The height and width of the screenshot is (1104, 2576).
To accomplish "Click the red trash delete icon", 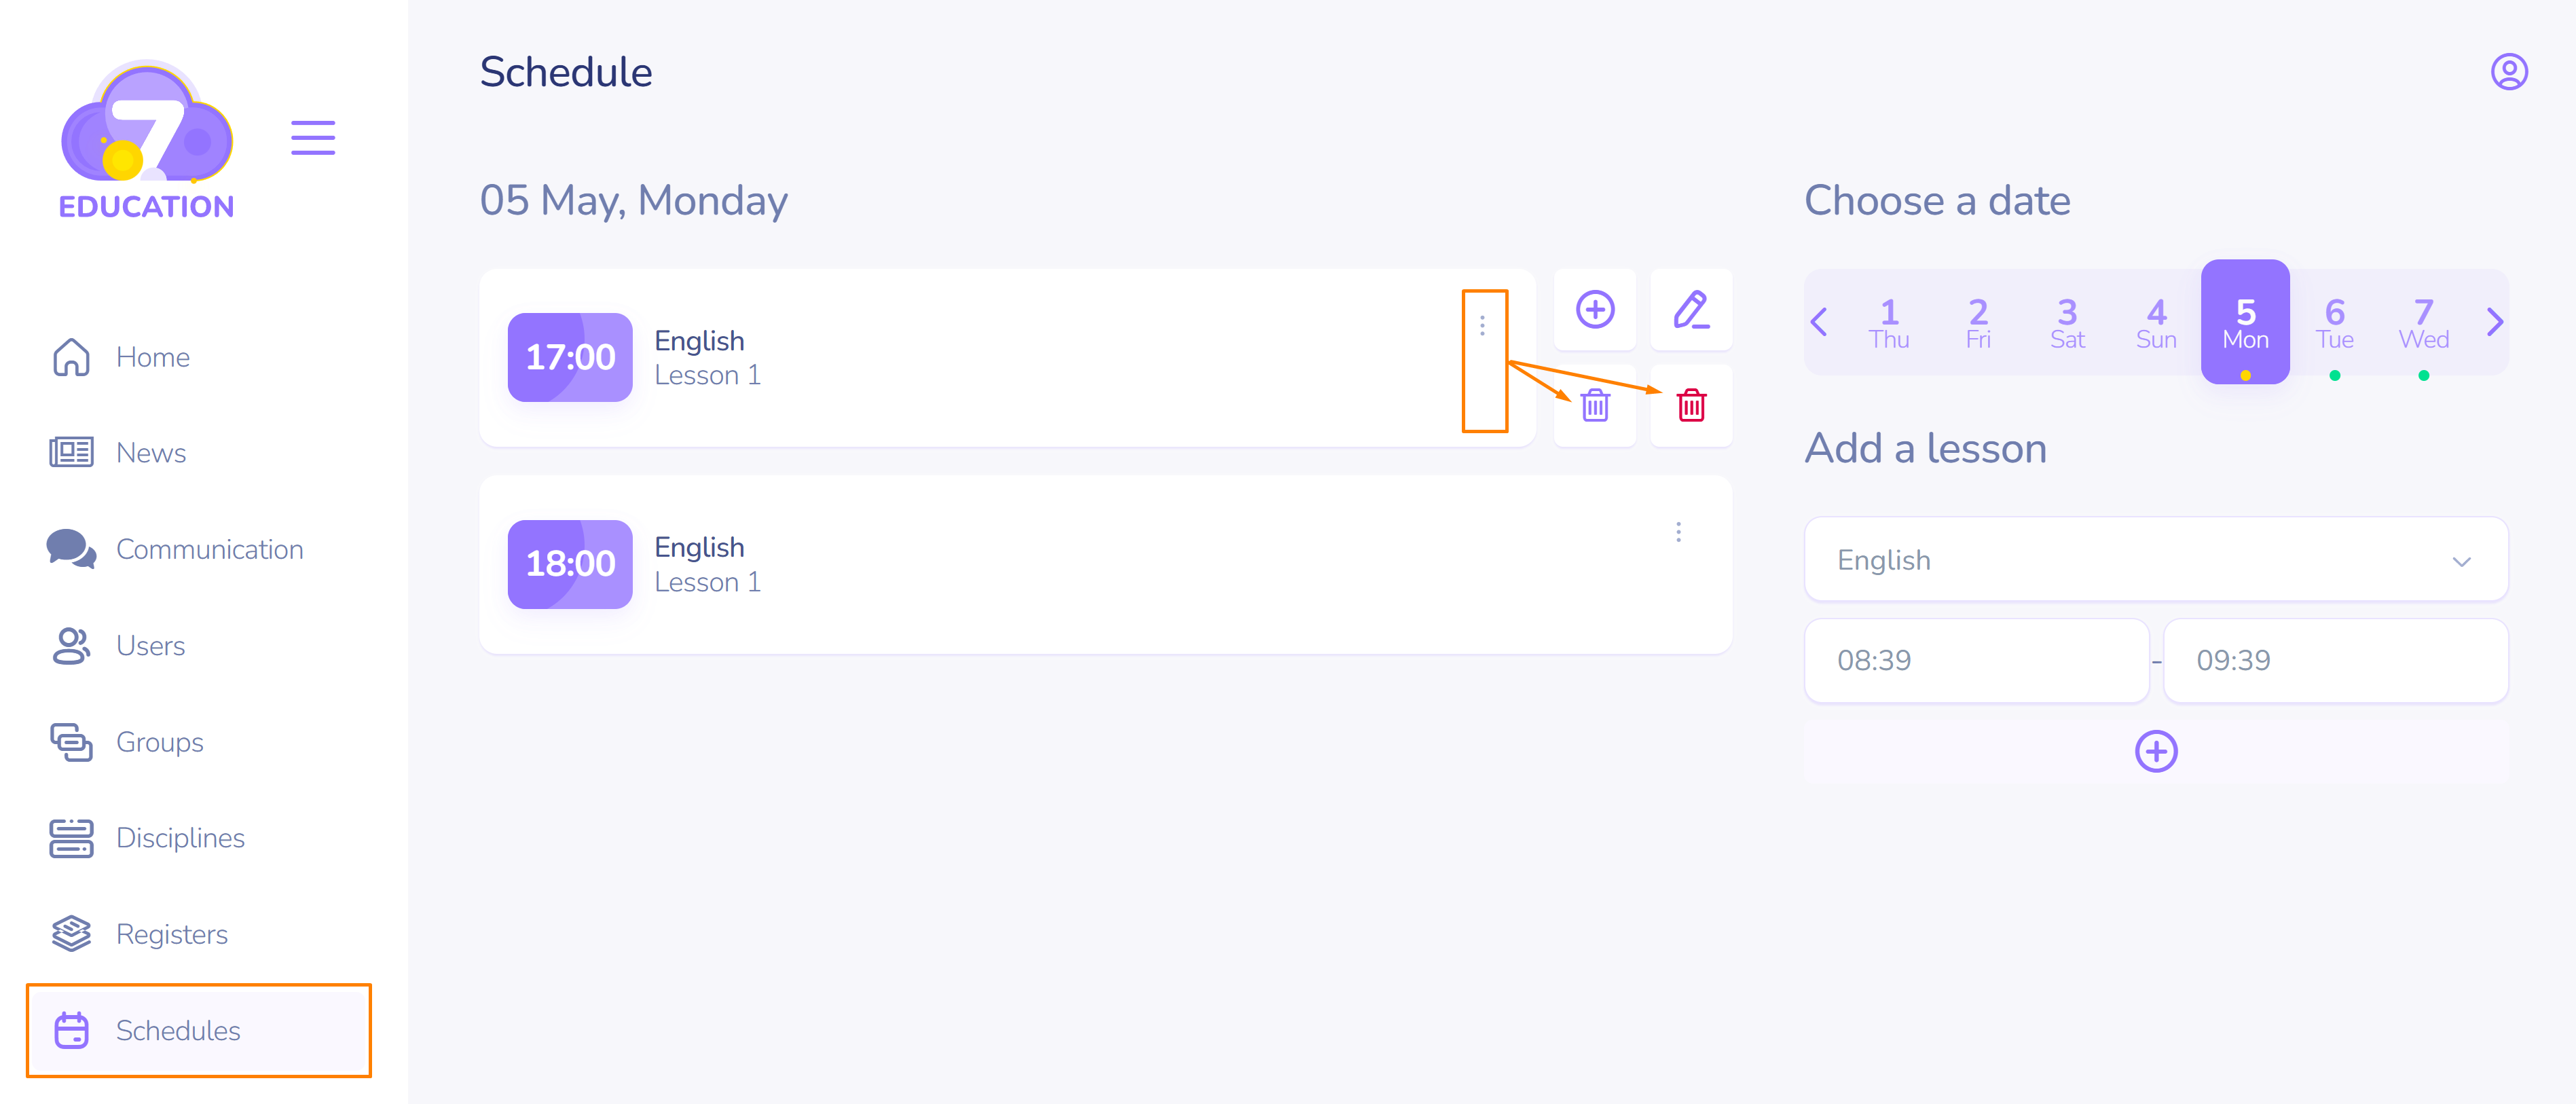I will coord(1691,405).
